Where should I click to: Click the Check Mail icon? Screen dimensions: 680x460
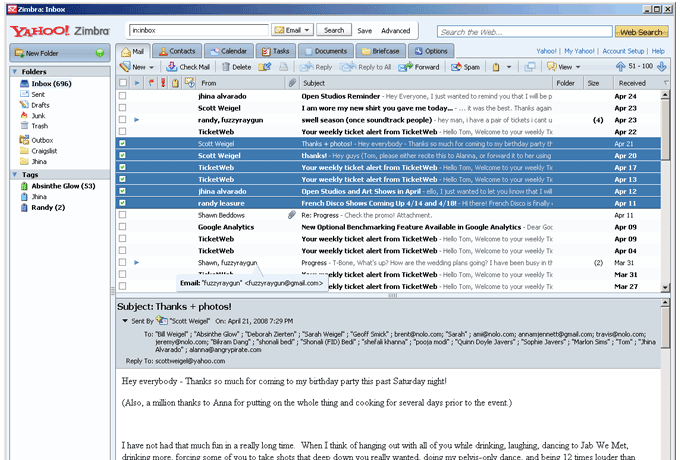point(171,67)
